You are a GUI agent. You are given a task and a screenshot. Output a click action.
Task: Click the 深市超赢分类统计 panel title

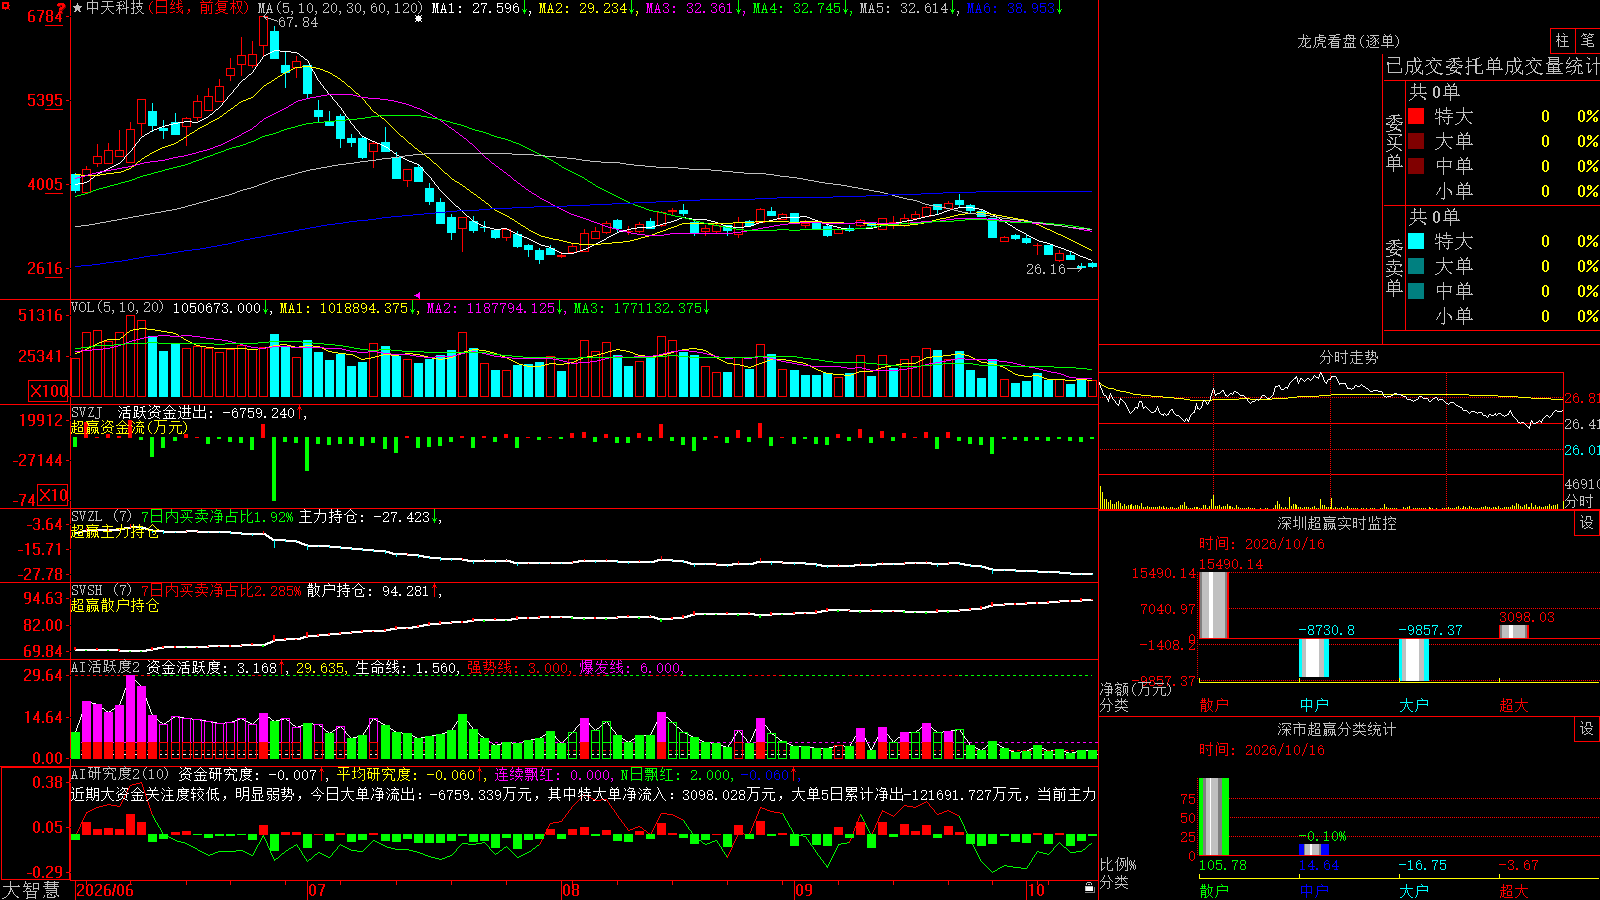click(1336, 729)
